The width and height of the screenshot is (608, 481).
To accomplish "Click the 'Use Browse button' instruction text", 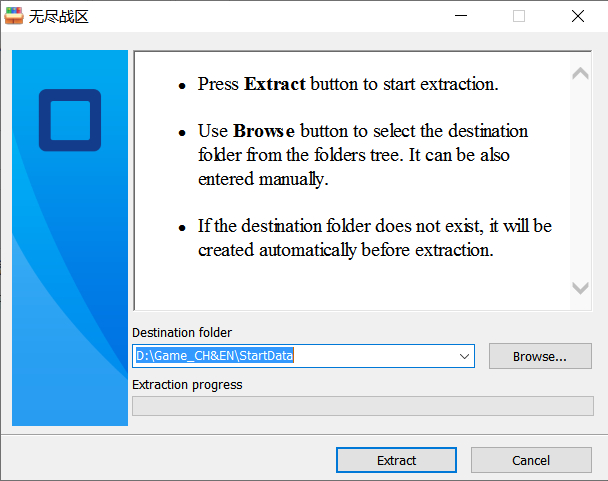I will tap(363, 155).
